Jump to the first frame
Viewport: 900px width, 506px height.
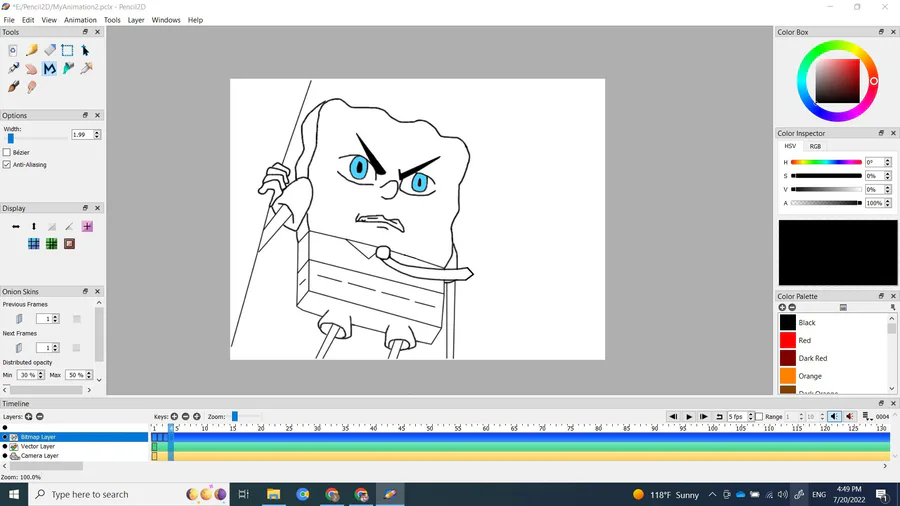(673, 417)
